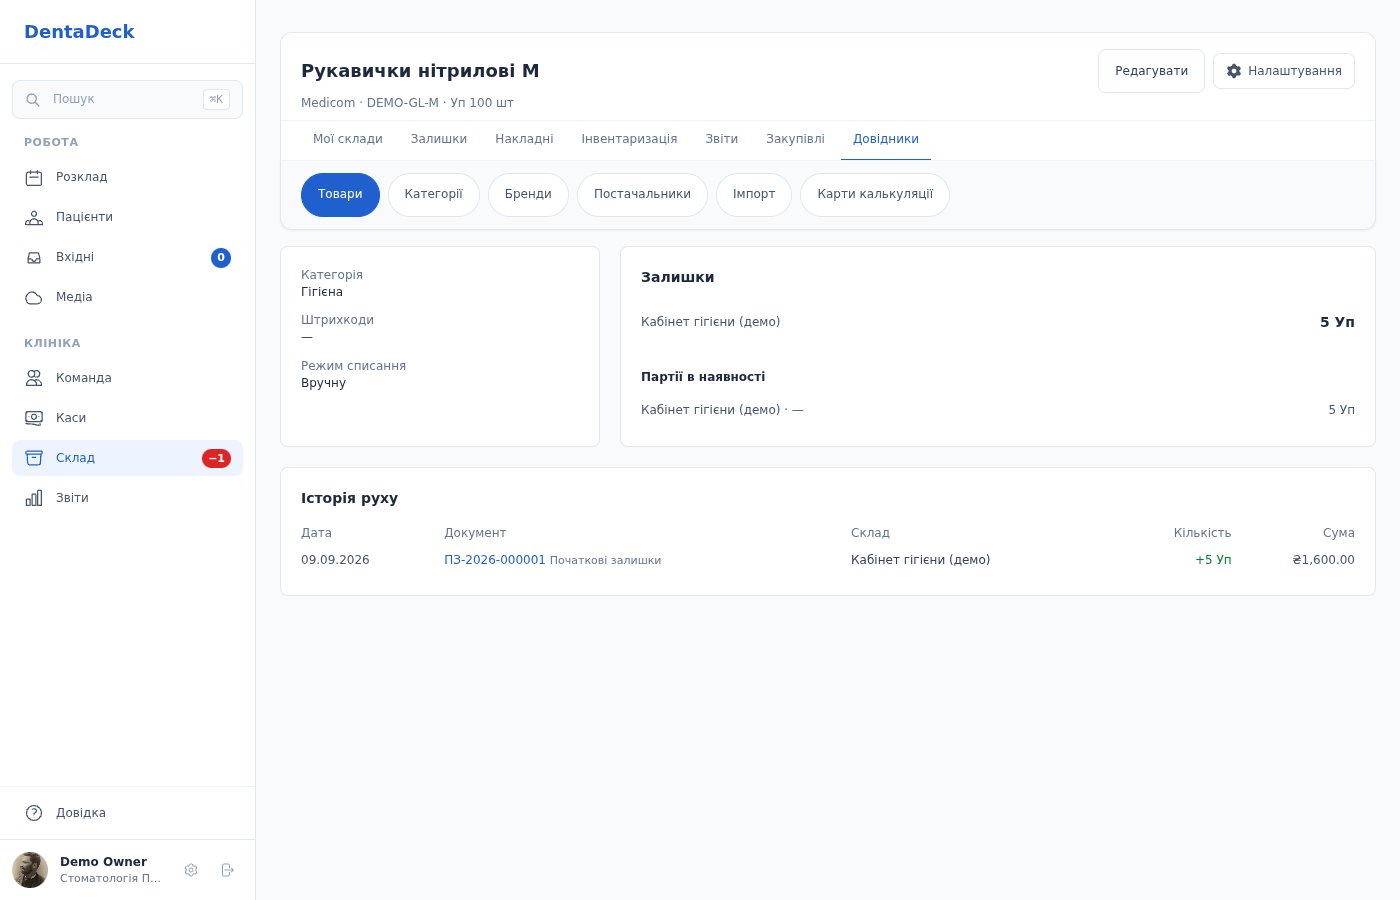This screenshot has width=1400, height=900.
Task: Click the Demo Owner avatar photo
Action: pos(30,870)
